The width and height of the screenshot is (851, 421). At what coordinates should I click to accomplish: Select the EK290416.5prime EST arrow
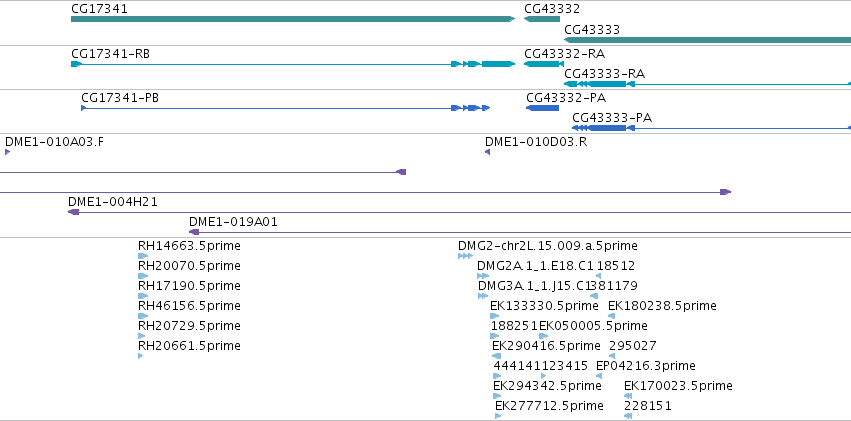pos(497,356)
